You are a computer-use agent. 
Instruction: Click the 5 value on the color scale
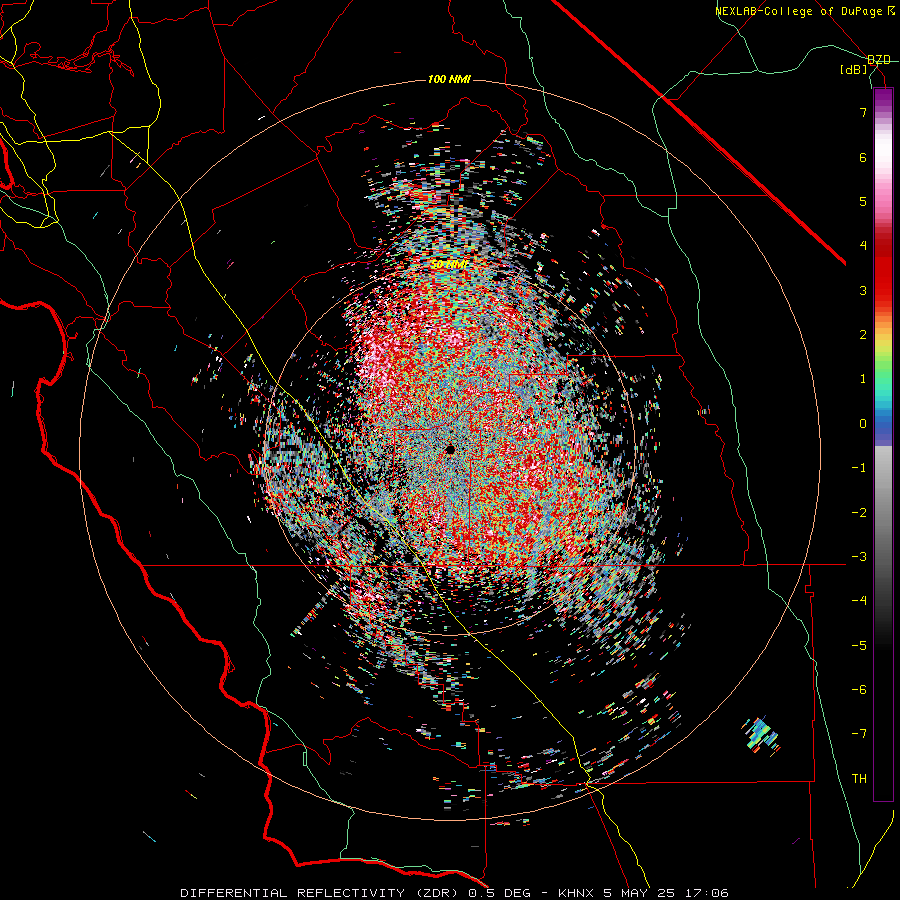click(863, 201)
